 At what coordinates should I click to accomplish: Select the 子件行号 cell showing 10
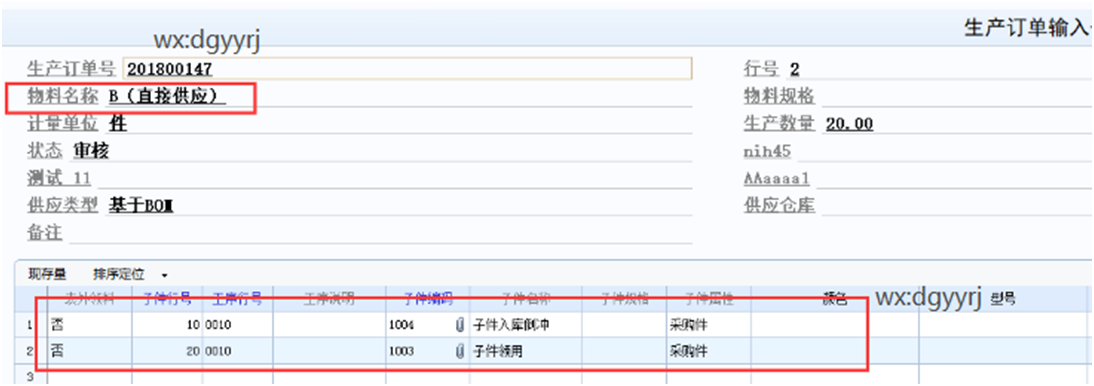point(167,325)
